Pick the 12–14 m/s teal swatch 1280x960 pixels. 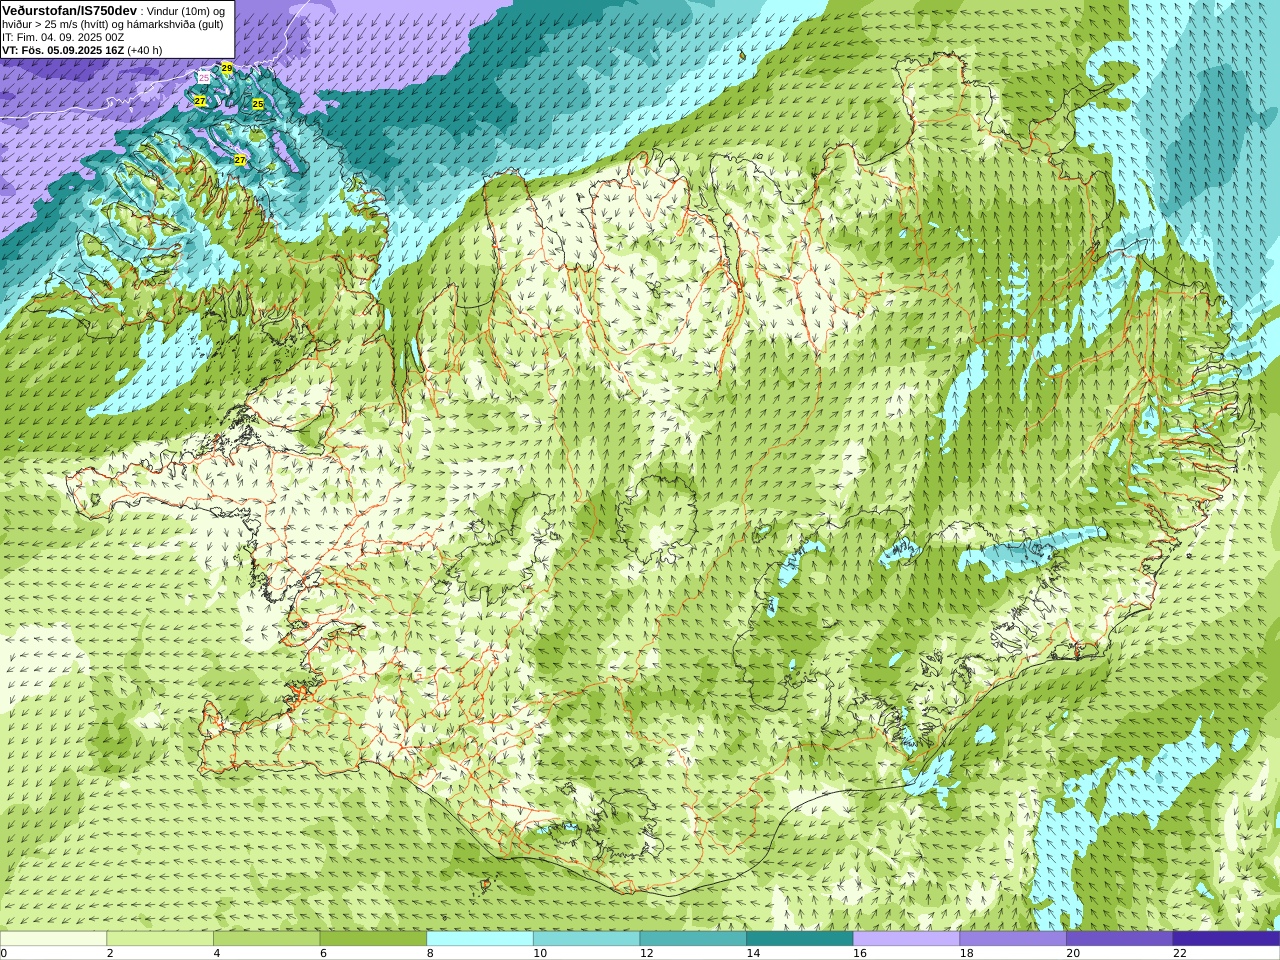point(693,939)
